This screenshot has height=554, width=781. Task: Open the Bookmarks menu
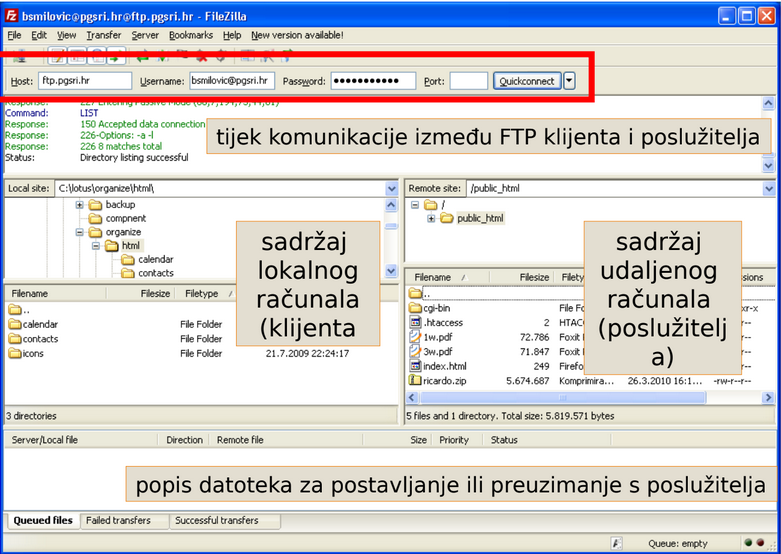pos(191,35)
